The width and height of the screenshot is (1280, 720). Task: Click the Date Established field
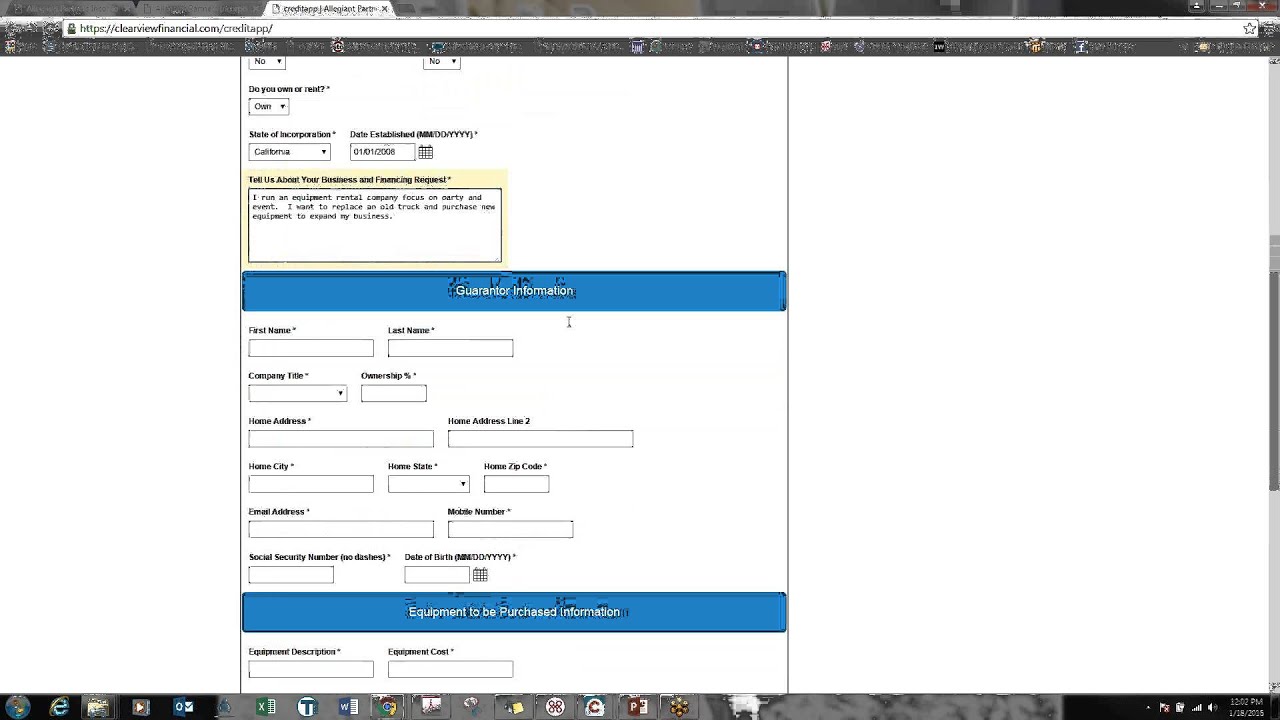click(x=382, y=152)
